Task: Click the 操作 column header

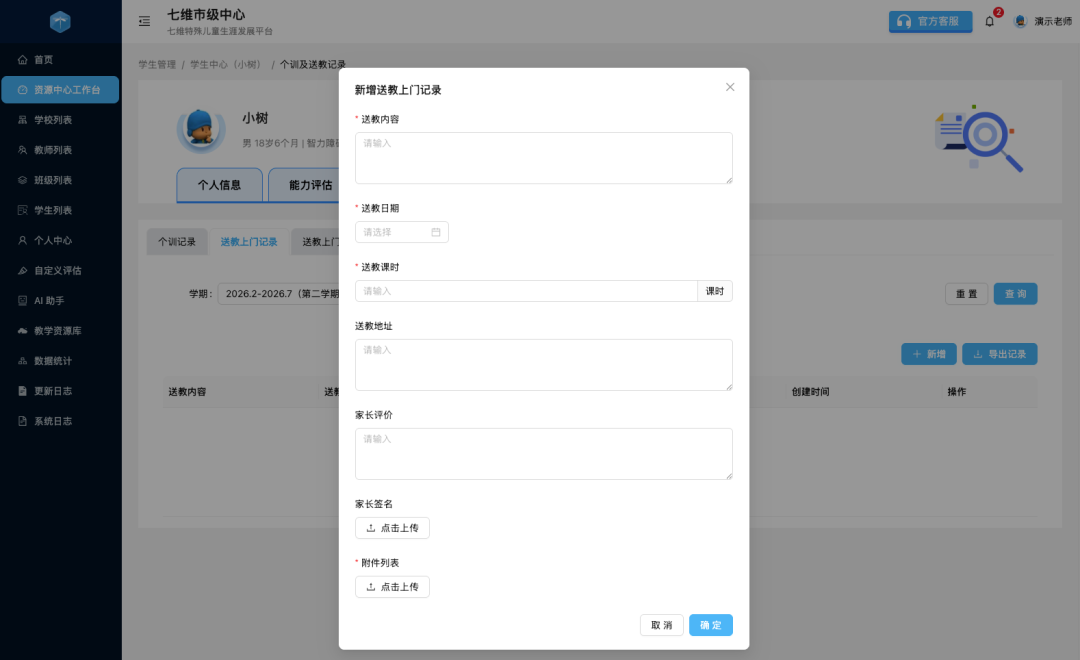Action: point(957,391)
